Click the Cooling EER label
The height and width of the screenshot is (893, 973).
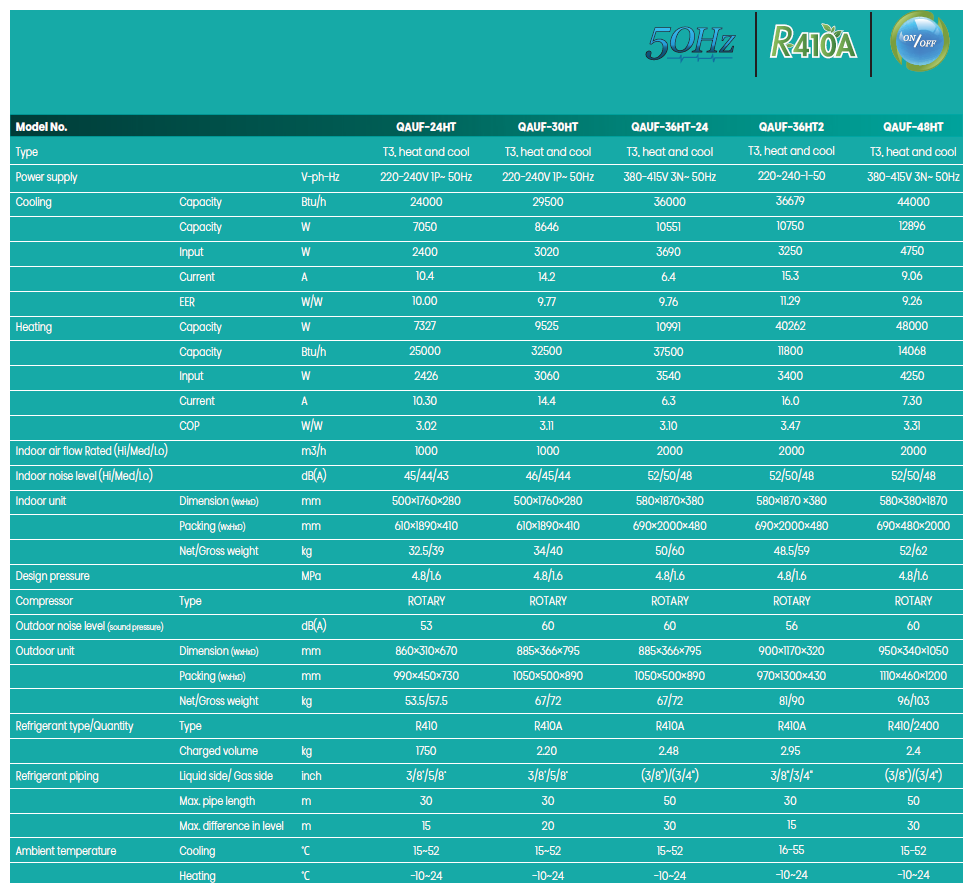tap(187, 302)
